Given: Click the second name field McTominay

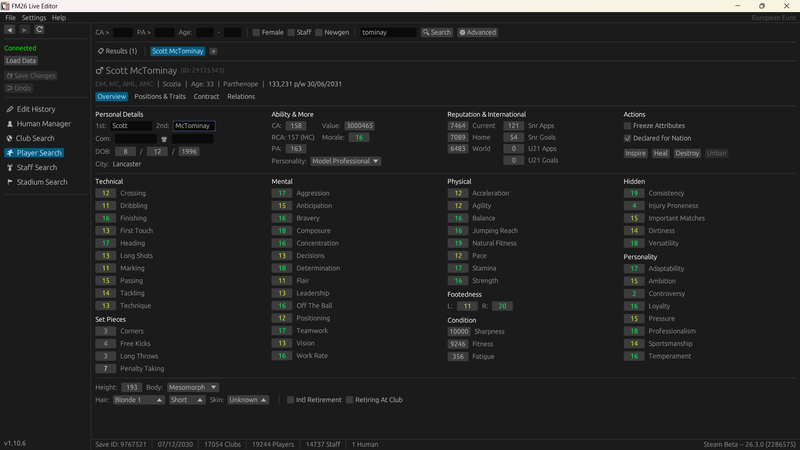Looking at the screenshot, I should [x=194, y=126].
